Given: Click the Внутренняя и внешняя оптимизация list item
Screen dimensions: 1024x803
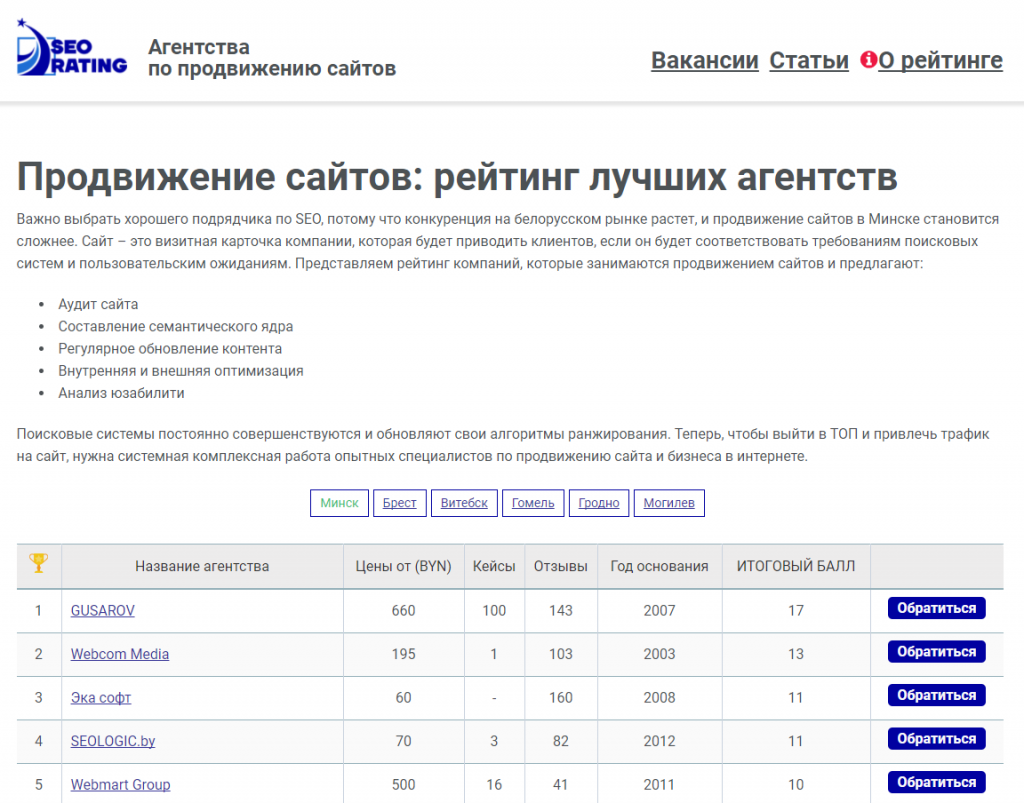Looking at the screenshot, I should 181,371.
